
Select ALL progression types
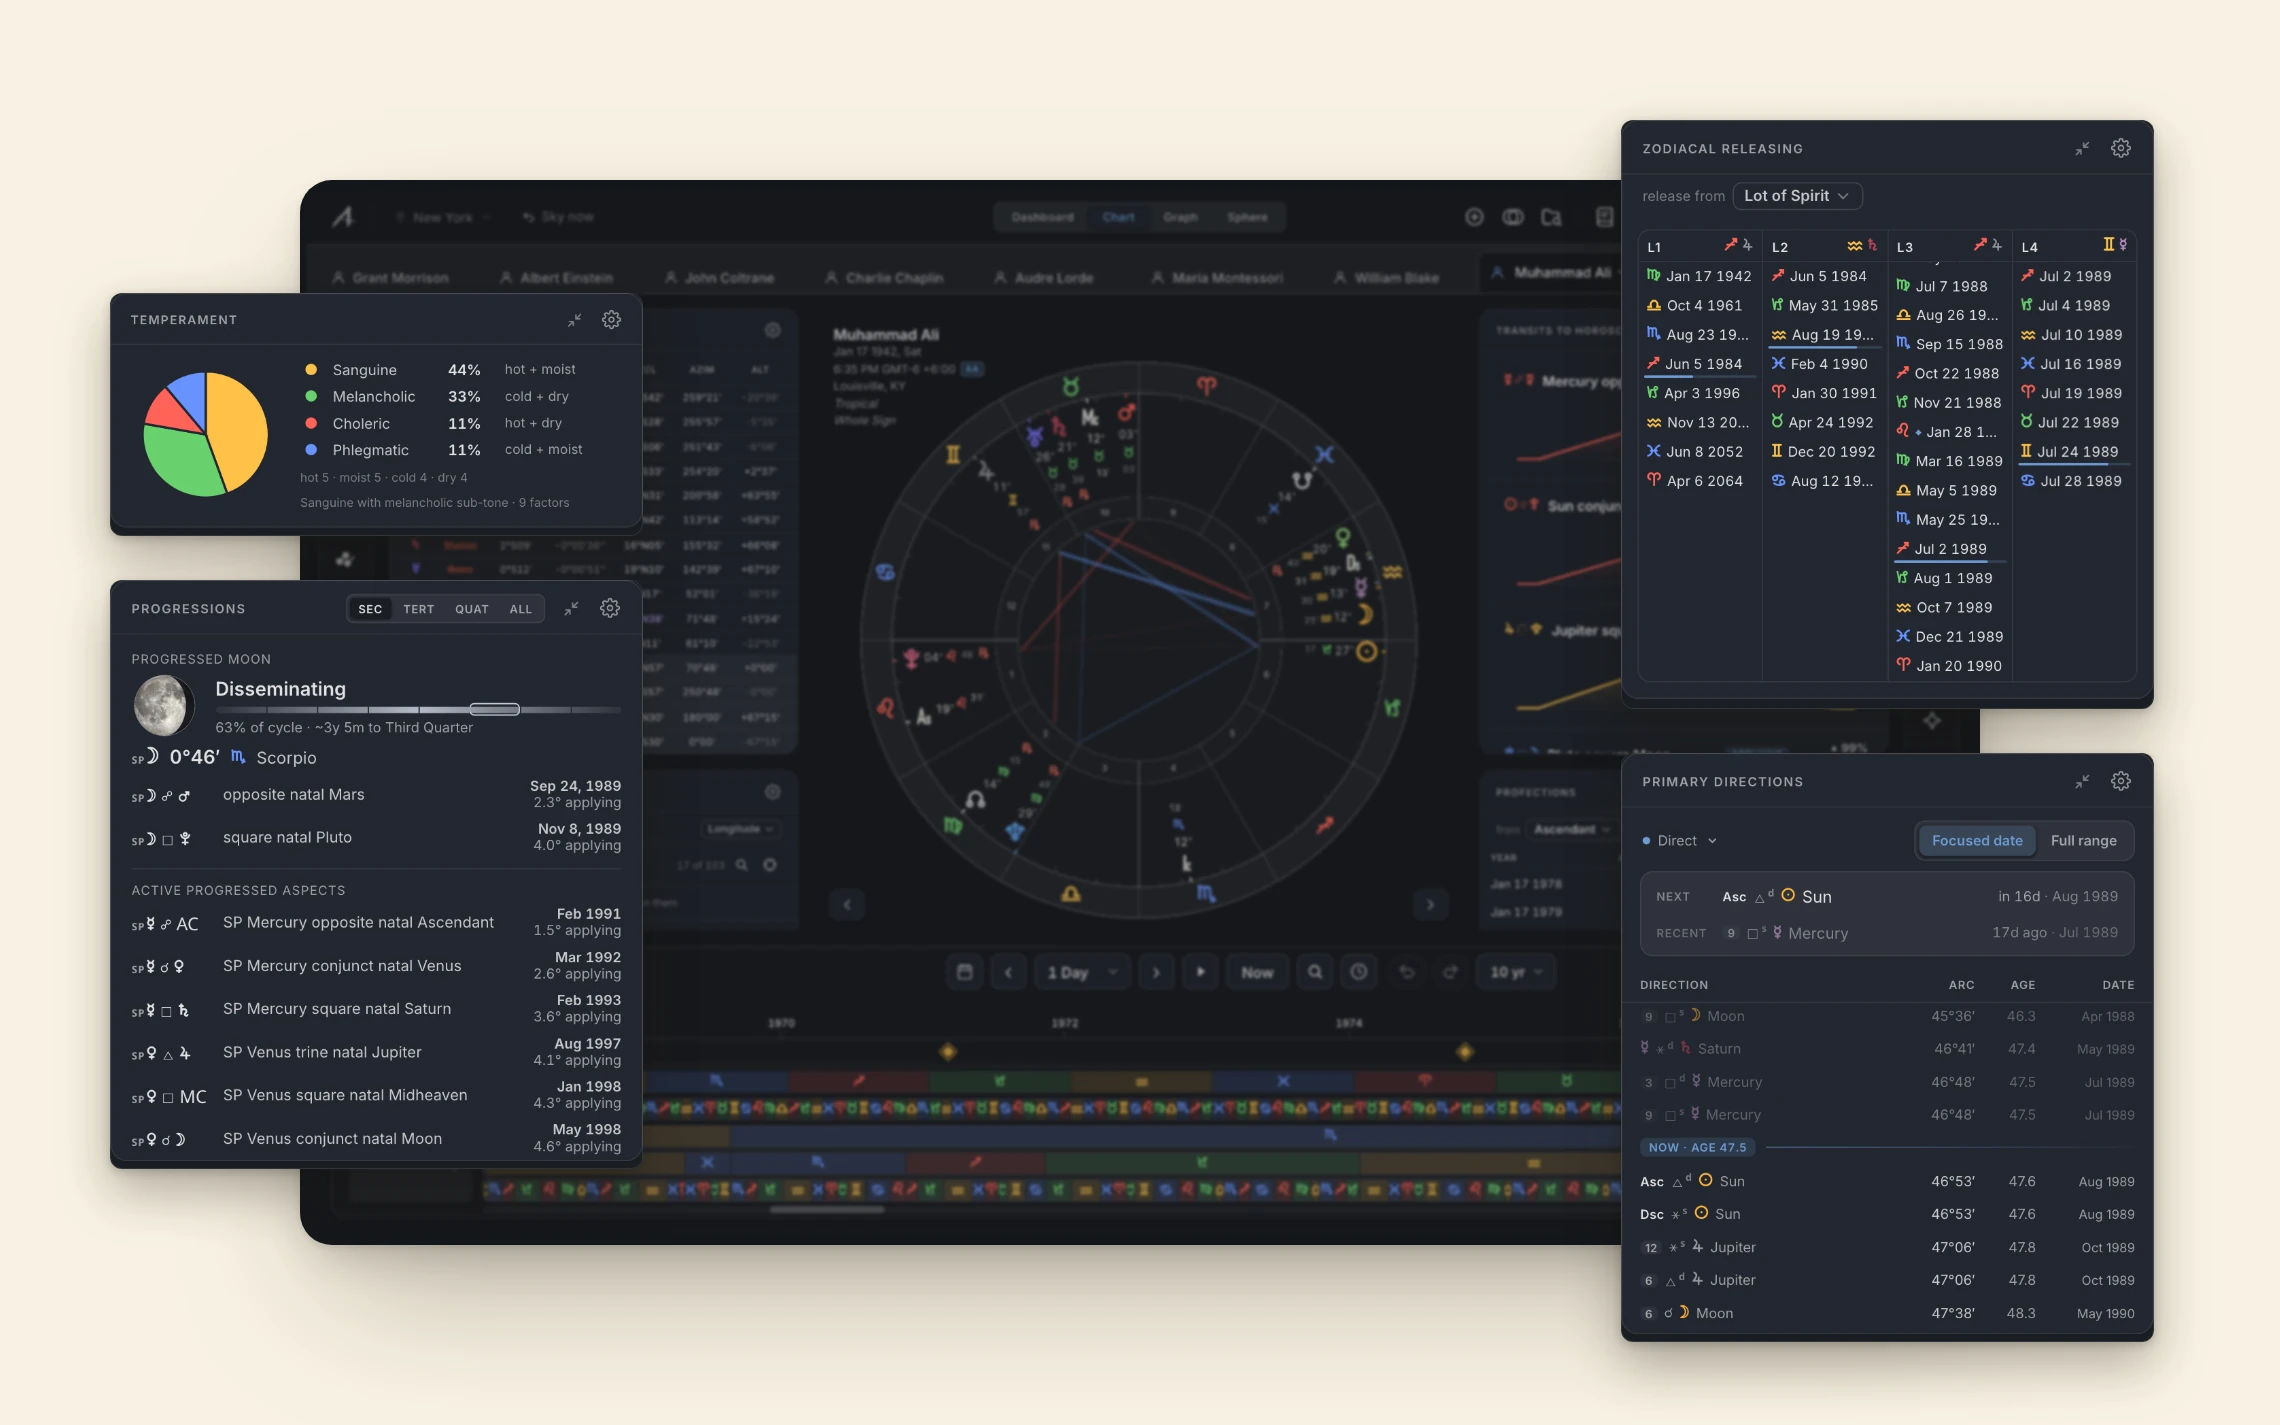521,609
